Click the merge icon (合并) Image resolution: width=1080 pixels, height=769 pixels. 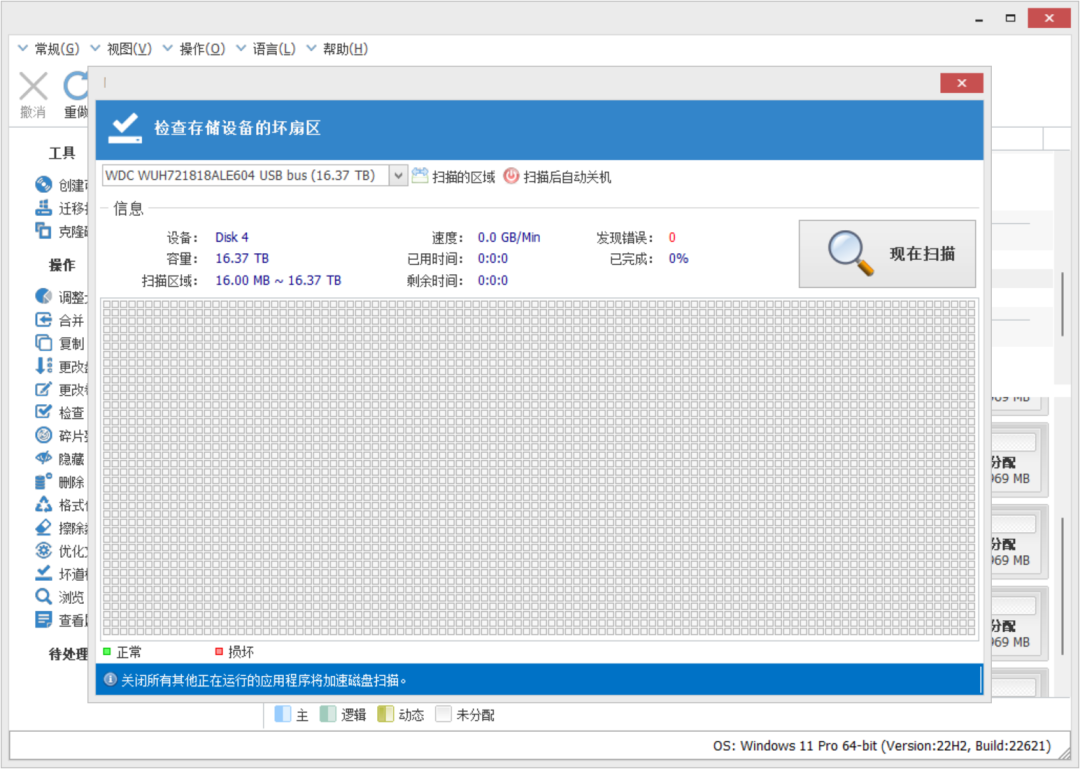pyautogui.click(x=43, y=320)
